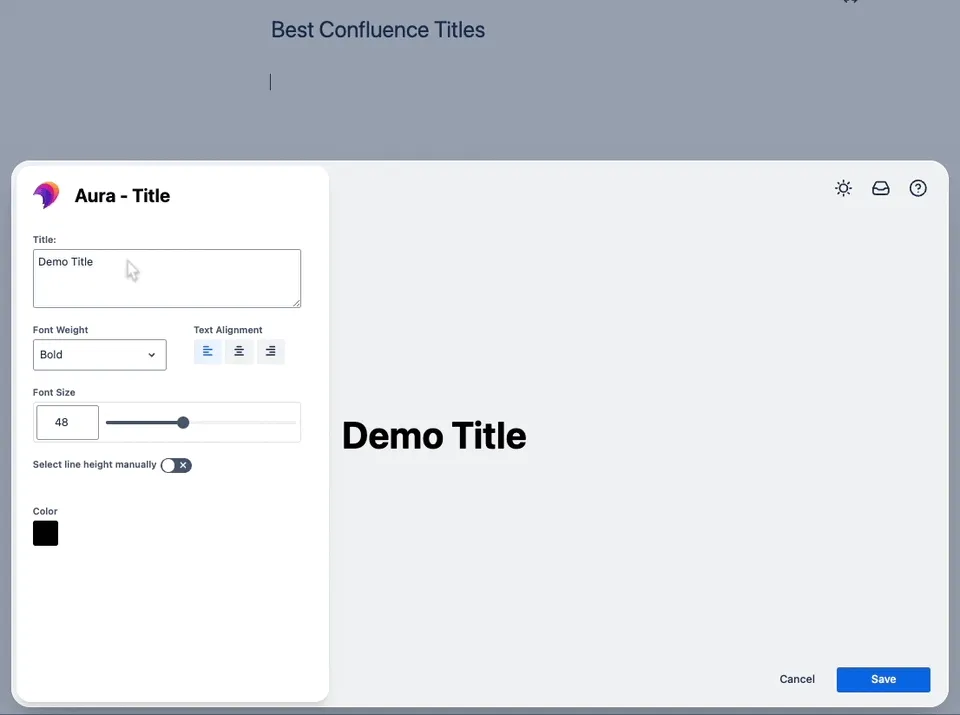Align text to the center

[x=239, y=351]
